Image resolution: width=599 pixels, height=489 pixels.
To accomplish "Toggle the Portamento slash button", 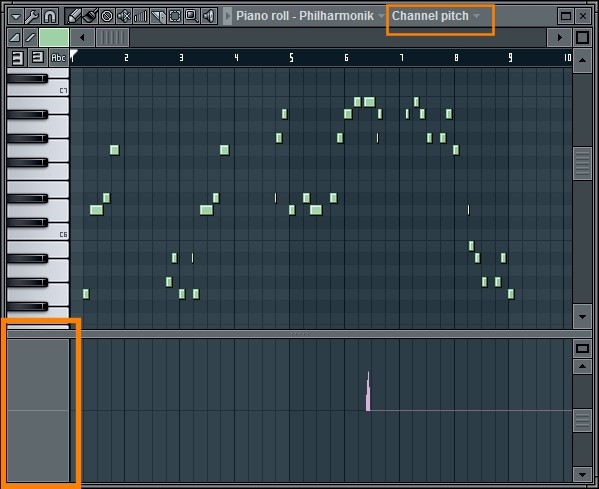I will (x=31, y=37).
